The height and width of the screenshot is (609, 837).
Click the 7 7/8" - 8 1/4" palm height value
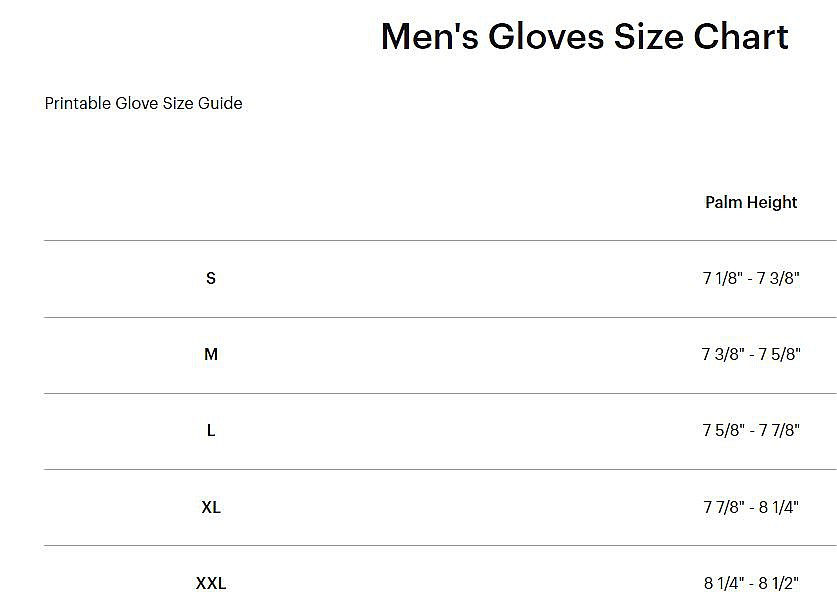pos(751,507)
